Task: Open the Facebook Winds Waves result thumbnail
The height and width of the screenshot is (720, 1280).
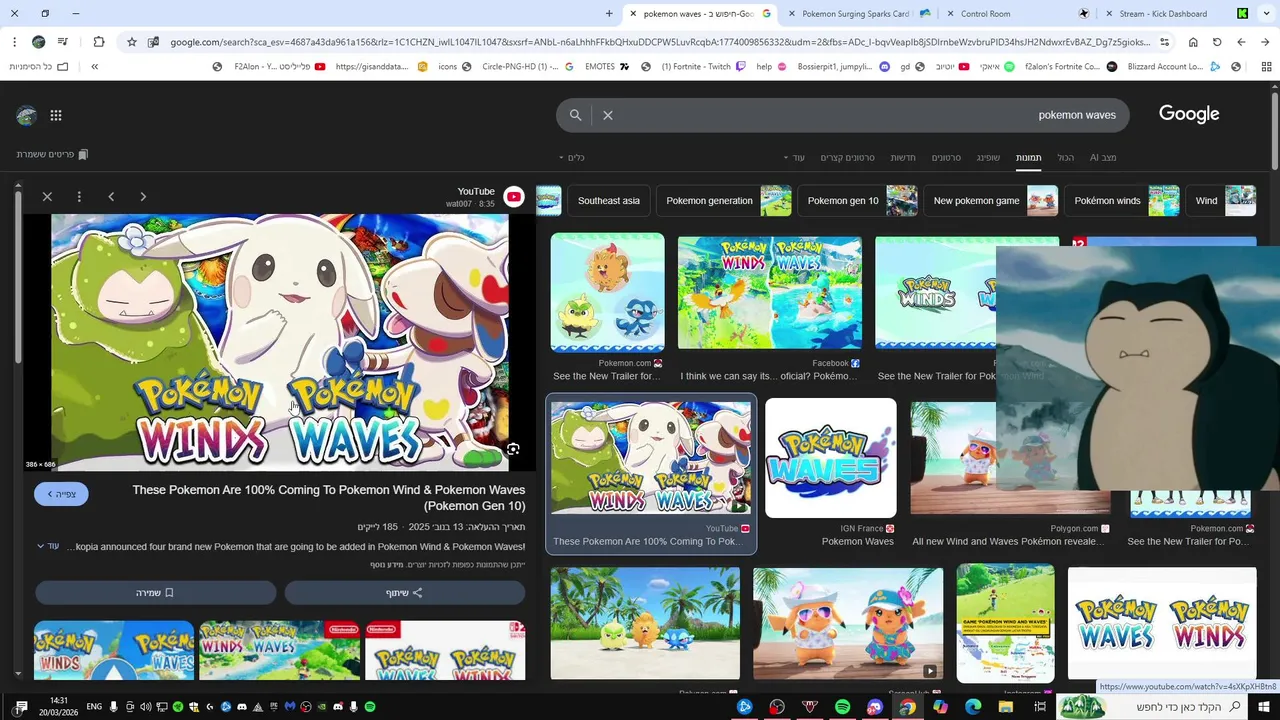Action: point(770,292)
